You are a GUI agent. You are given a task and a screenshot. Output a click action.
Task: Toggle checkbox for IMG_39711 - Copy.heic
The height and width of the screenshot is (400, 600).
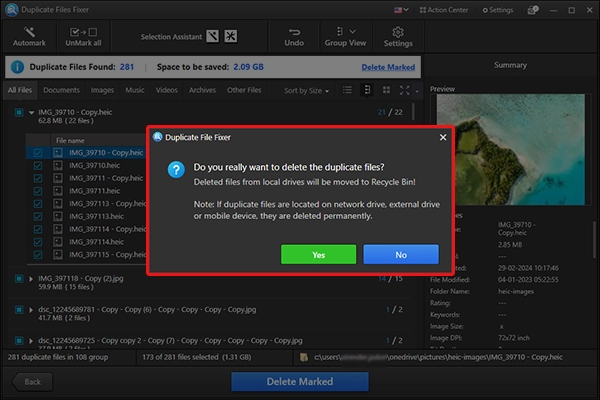(38, 178)
